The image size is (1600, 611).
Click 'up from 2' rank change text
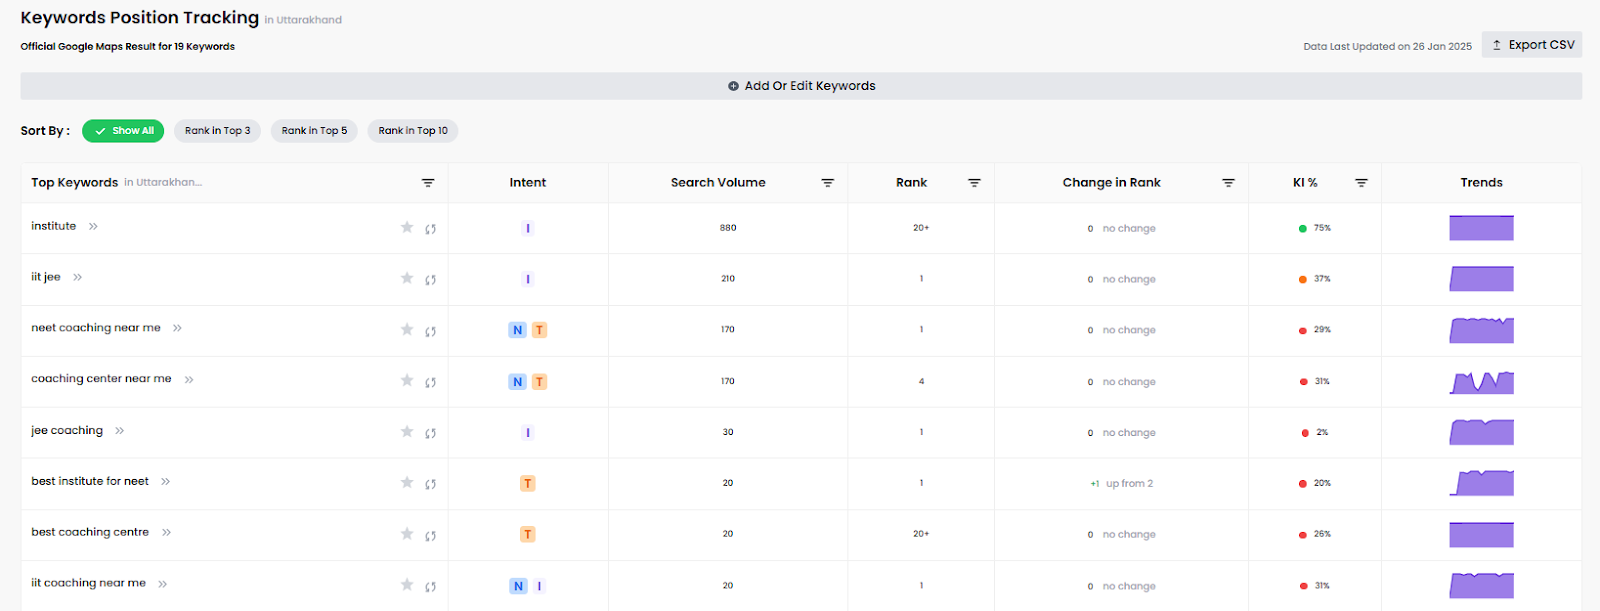click(1129, 484)
